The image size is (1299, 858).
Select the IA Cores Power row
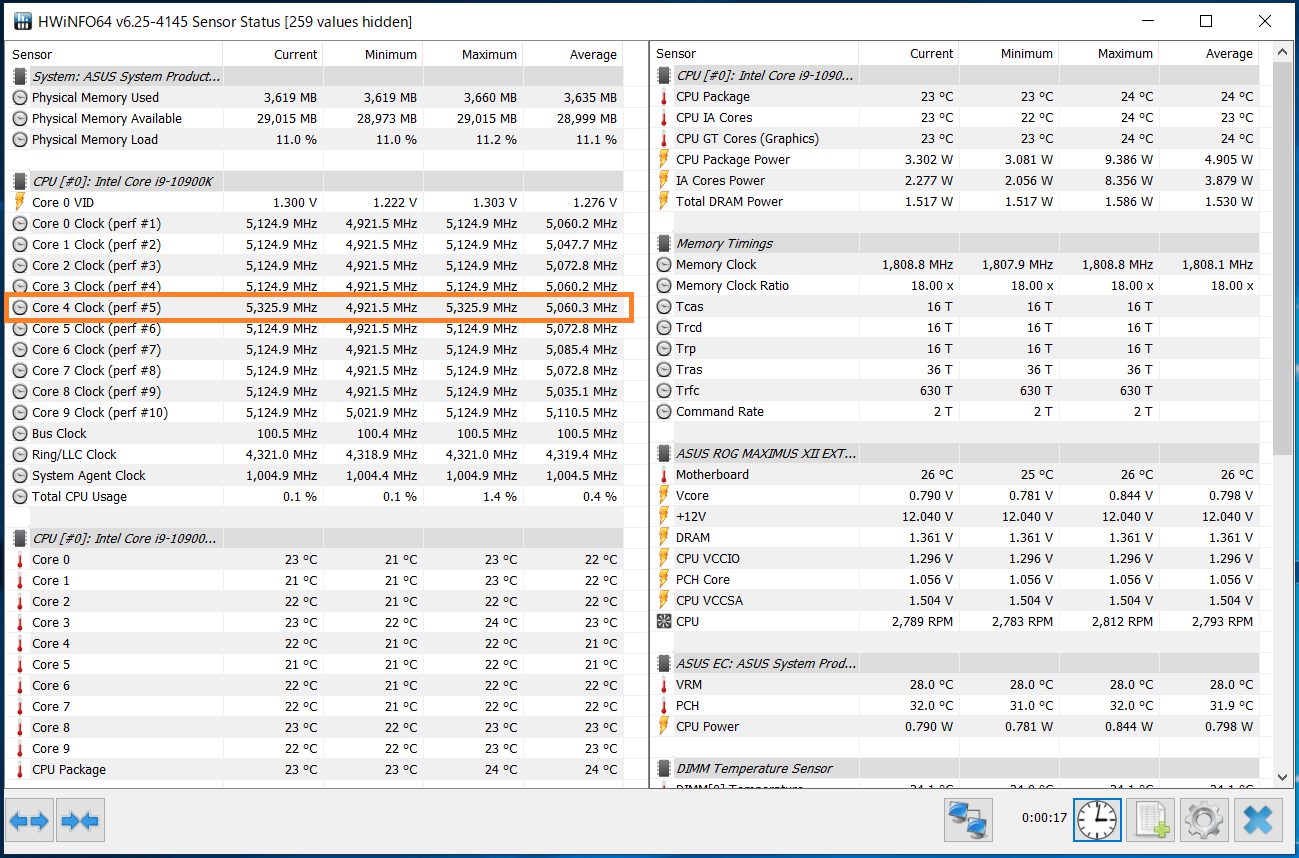coord(957,181)
